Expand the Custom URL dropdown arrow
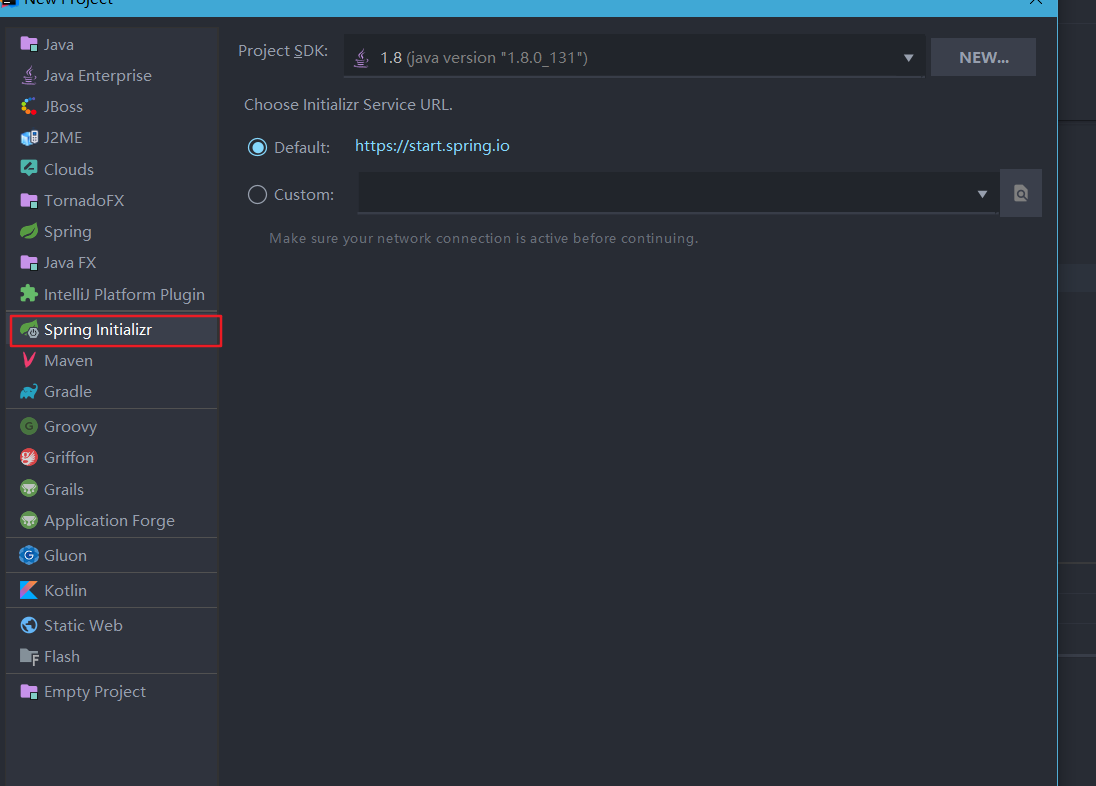The height and width of the screenshot is (786, 1096). coord(982,194)
